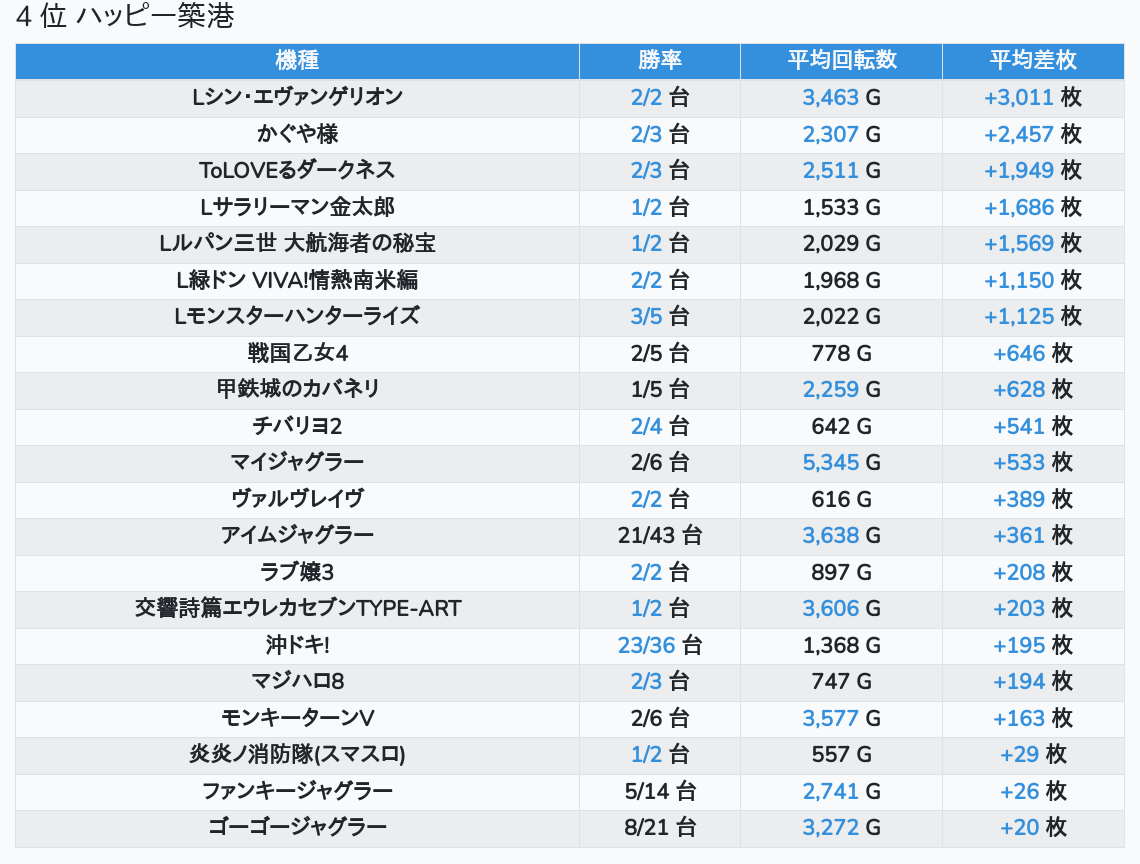Select machine name マイジャグラー

[x=297, y=463]
